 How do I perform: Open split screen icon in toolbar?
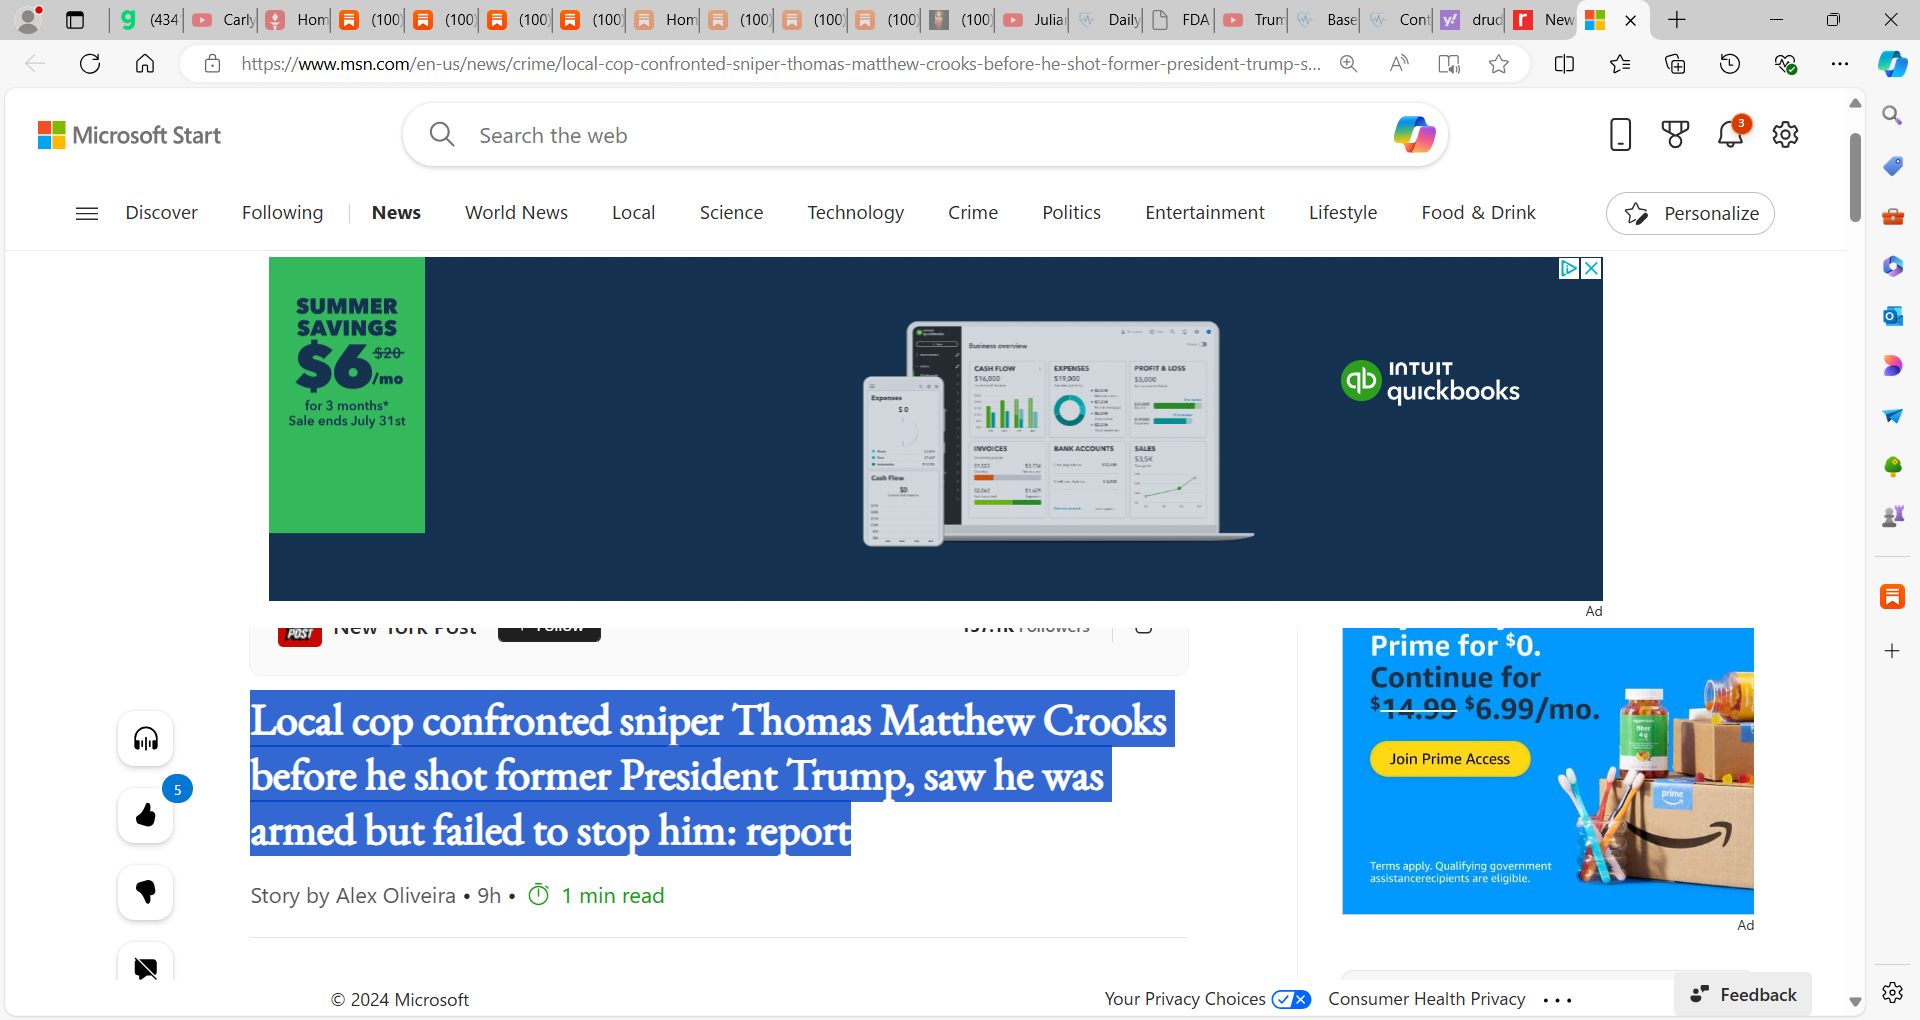(x=1565, y=64)
